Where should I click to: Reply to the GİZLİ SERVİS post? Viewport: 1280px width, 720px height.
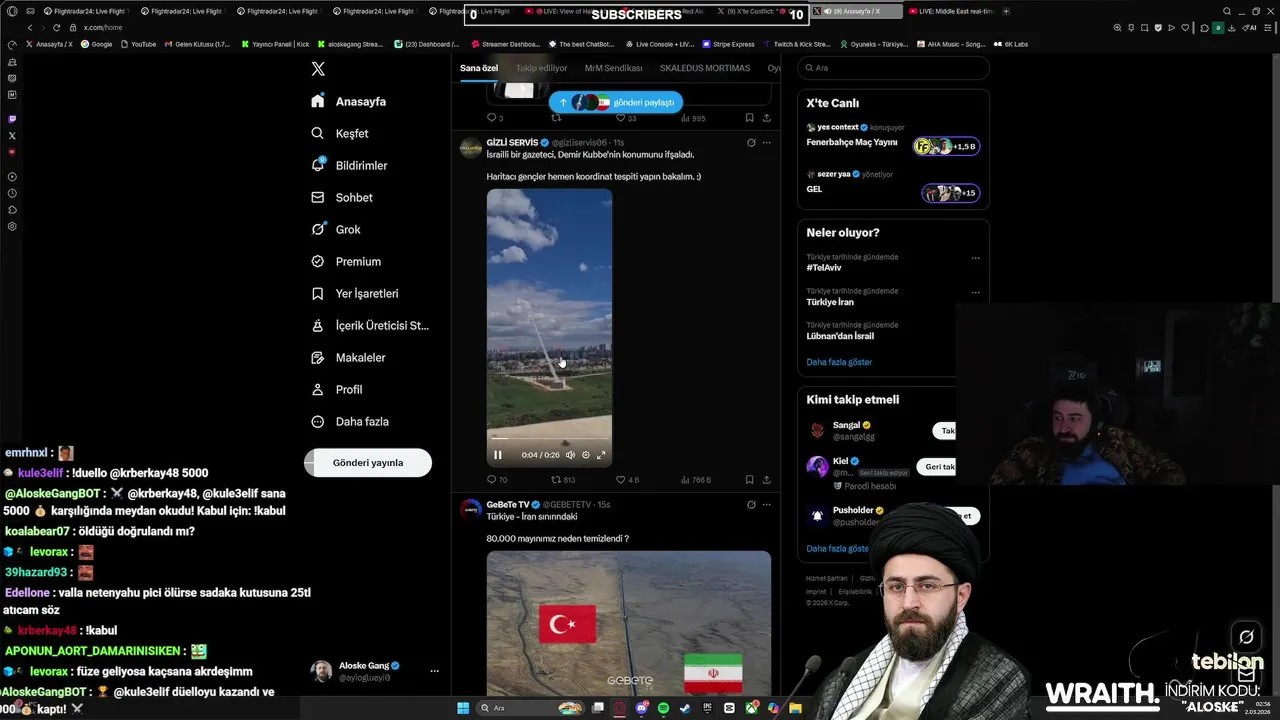coord(497,480)
